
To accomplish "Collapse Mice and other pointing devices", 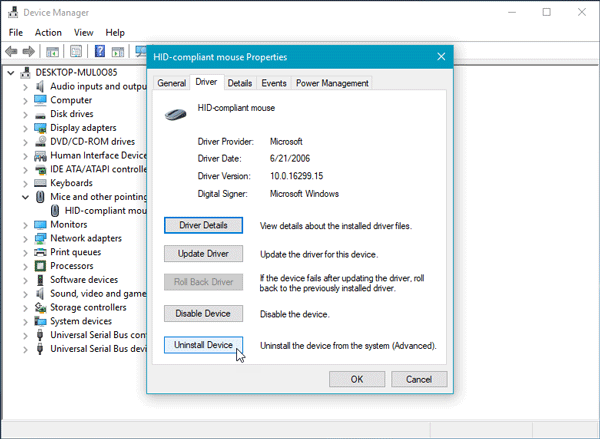I will (25, 197).
